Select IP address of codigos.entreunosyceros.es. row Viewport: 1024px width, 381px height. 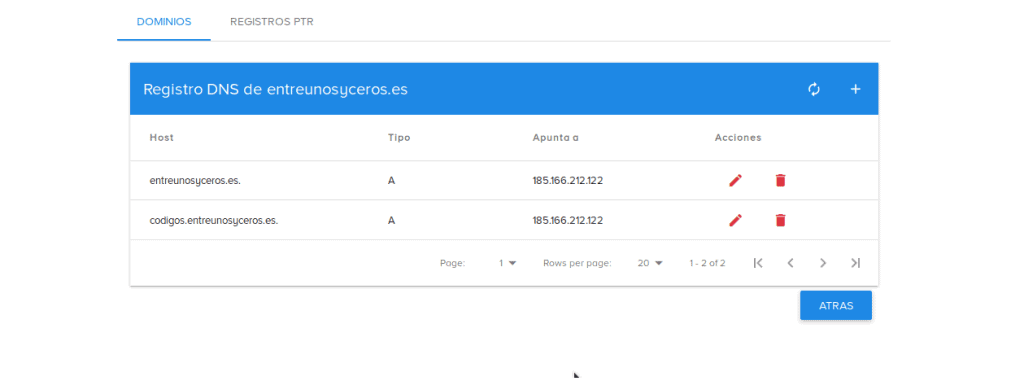coord(568,220)
